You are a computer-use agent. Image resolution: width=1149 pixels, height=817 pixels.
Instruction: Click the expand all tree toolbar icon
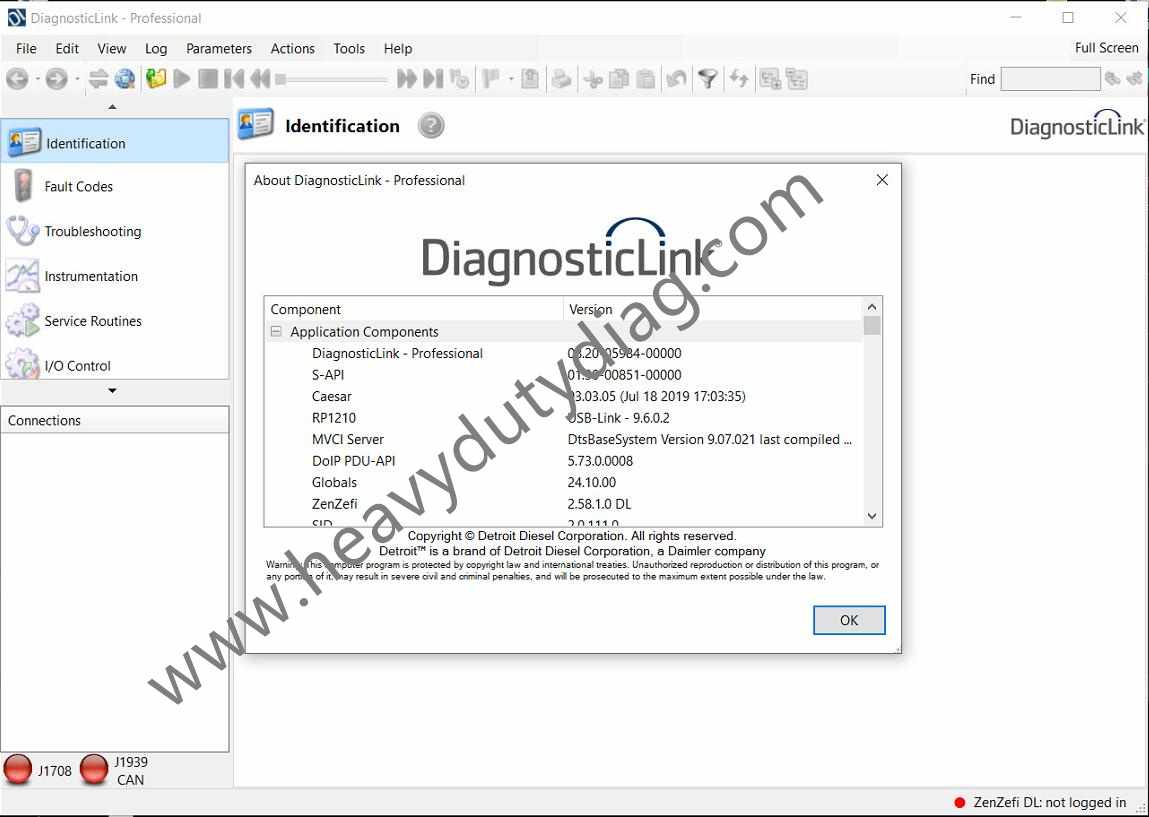(x=770, y=79)
